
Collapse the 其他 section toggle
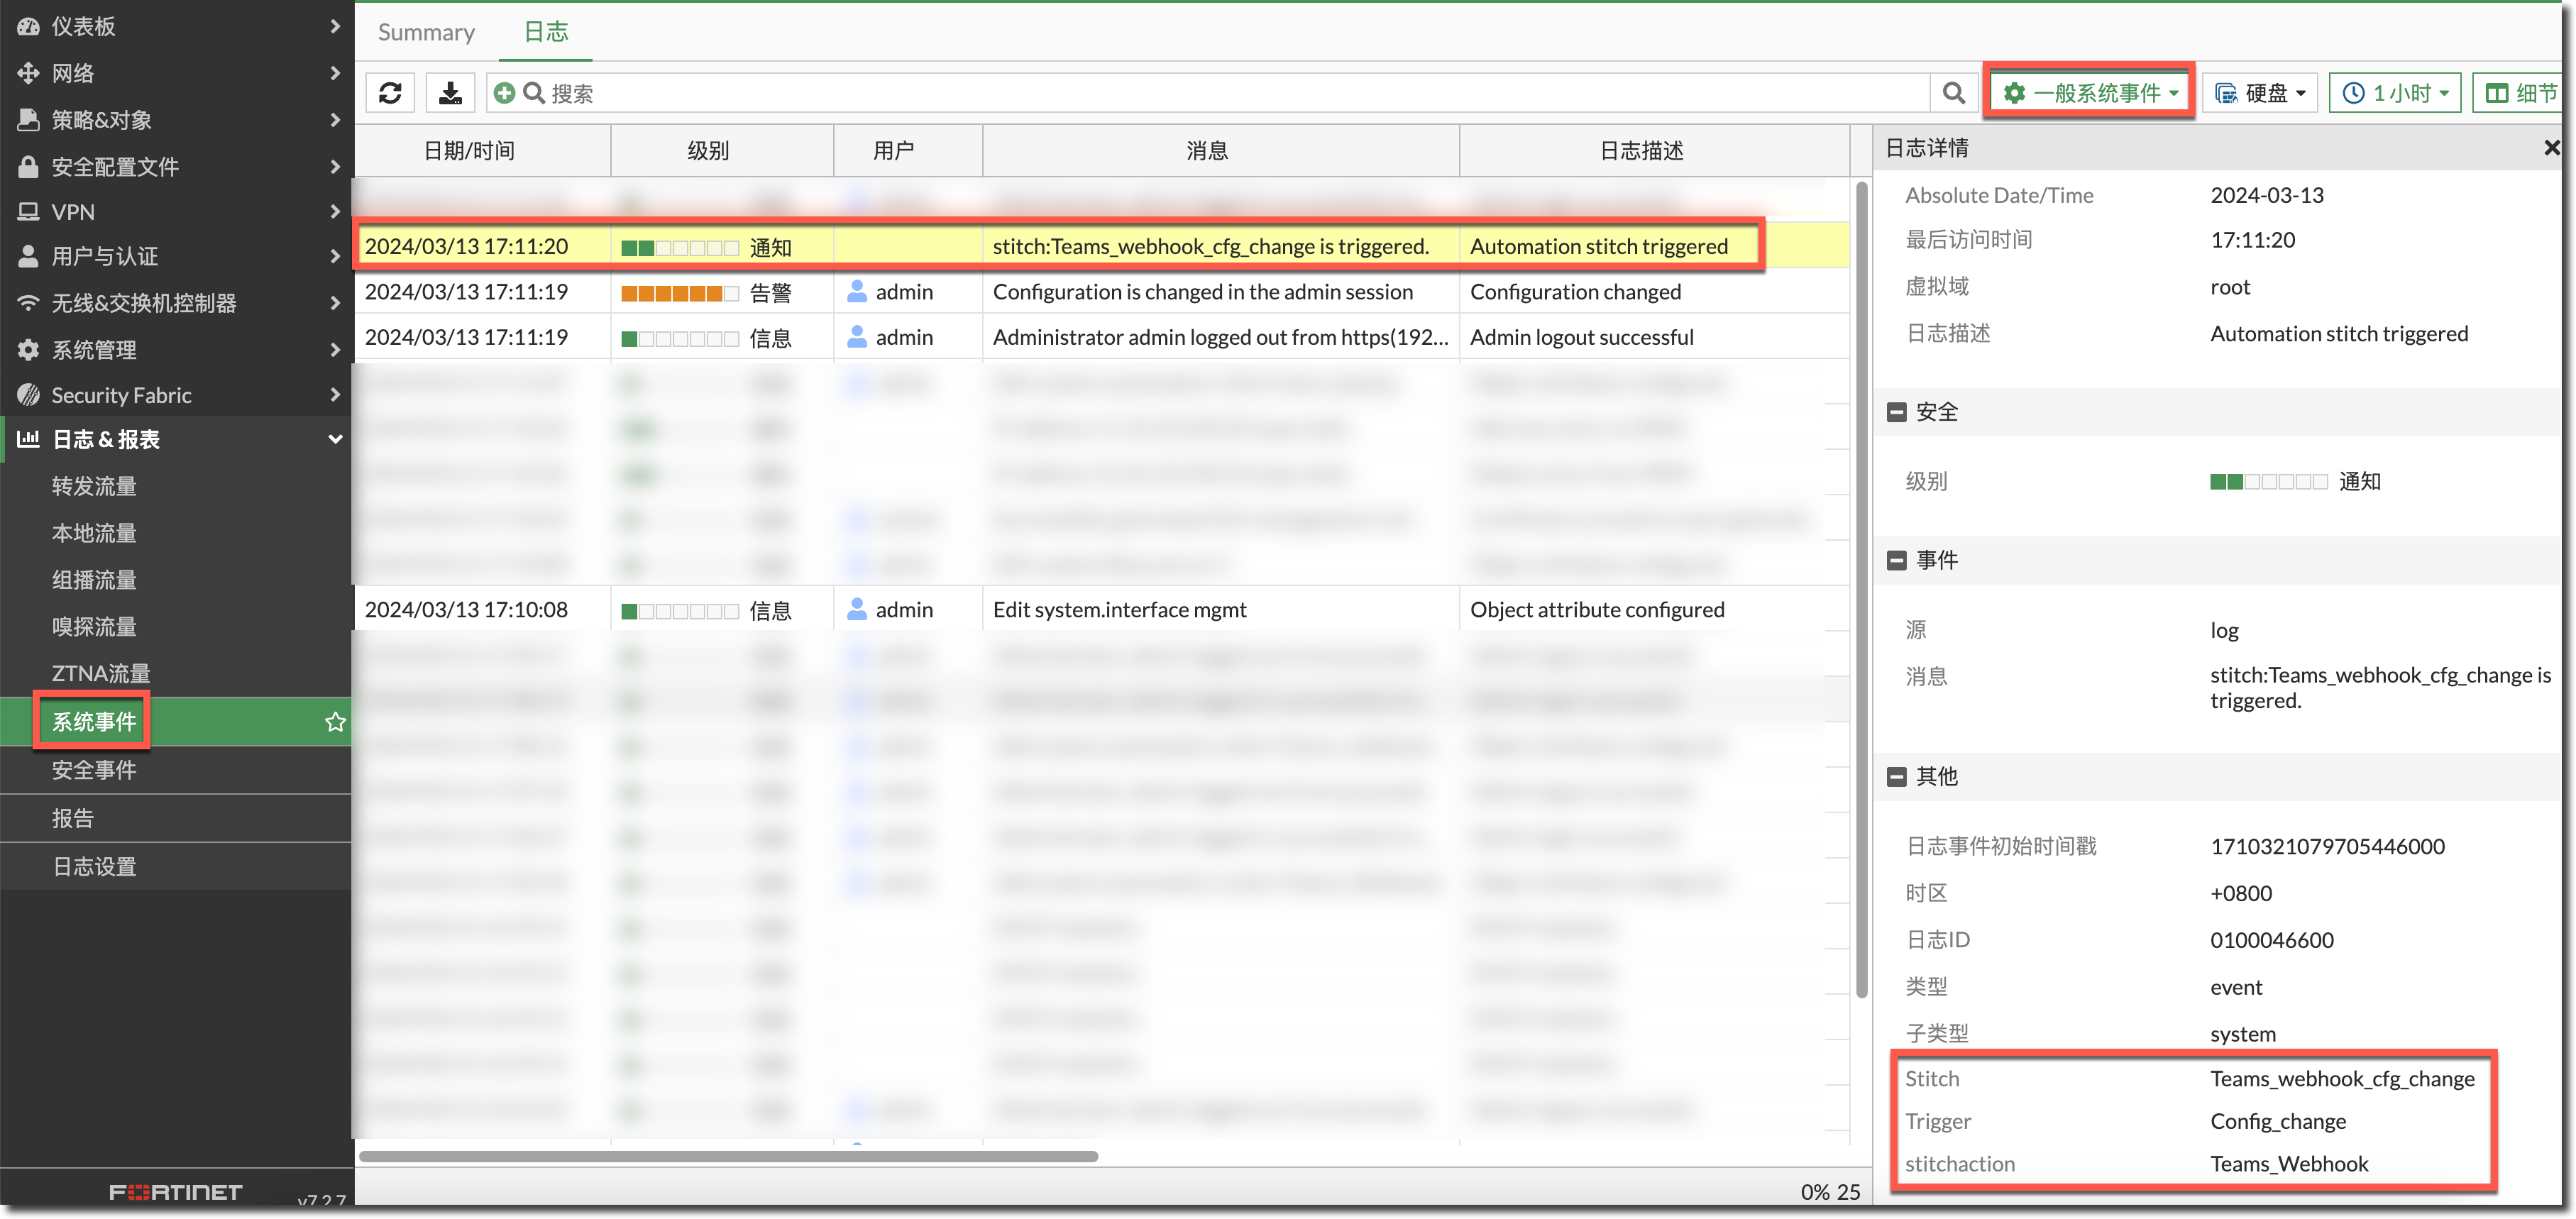1896,776
